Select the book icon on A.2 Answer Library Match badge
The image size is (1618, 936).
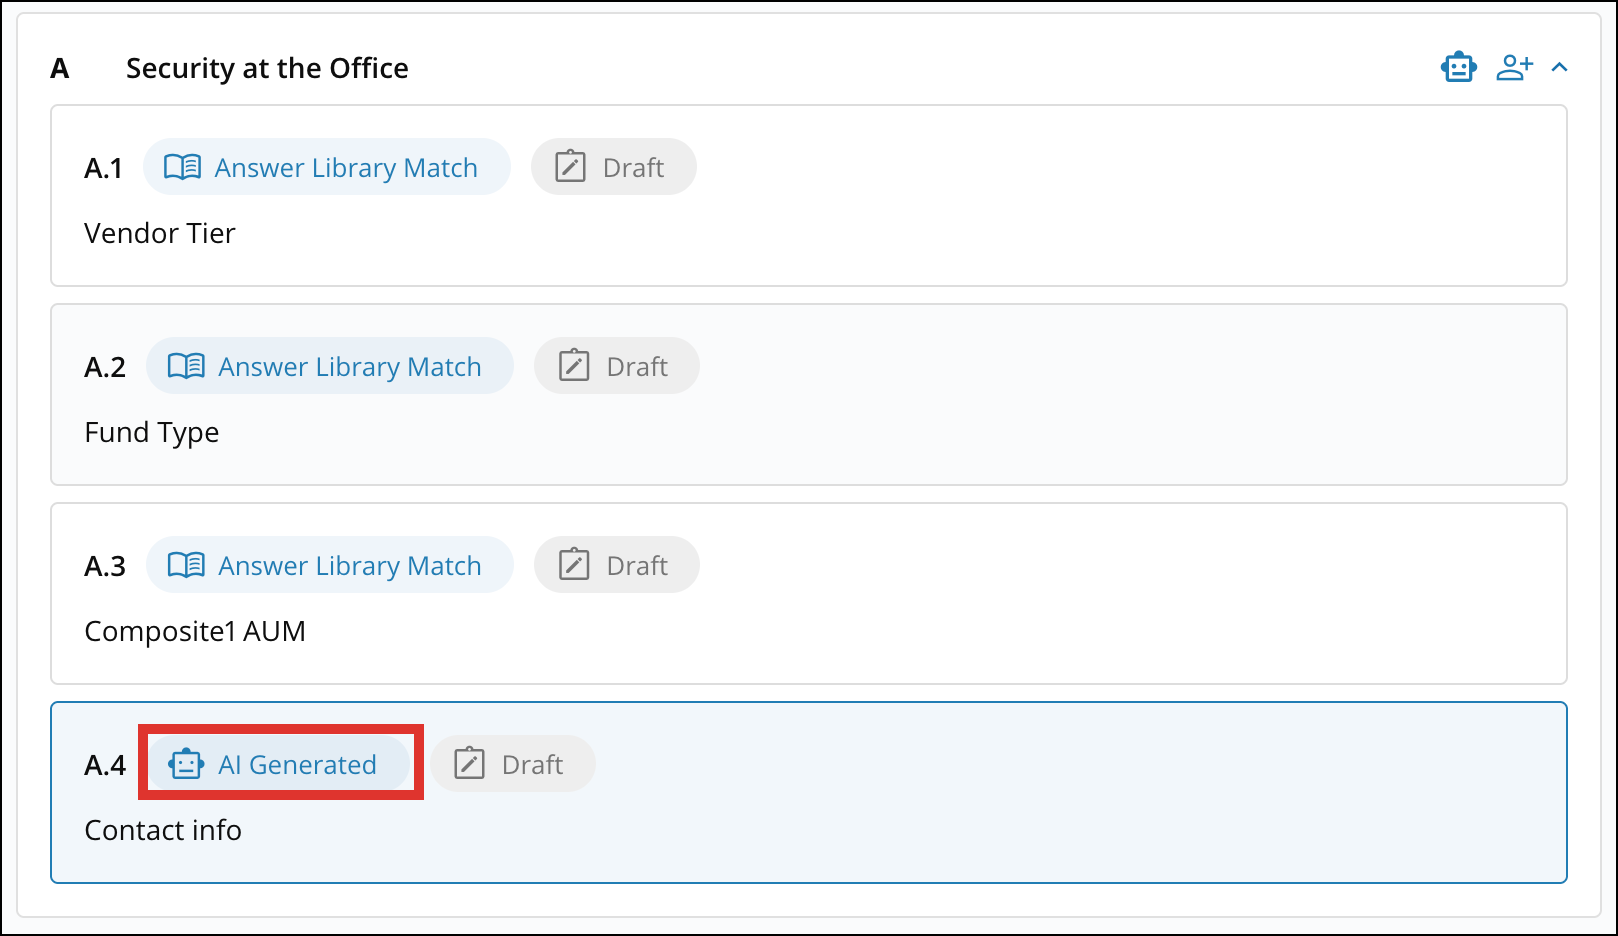186,366
